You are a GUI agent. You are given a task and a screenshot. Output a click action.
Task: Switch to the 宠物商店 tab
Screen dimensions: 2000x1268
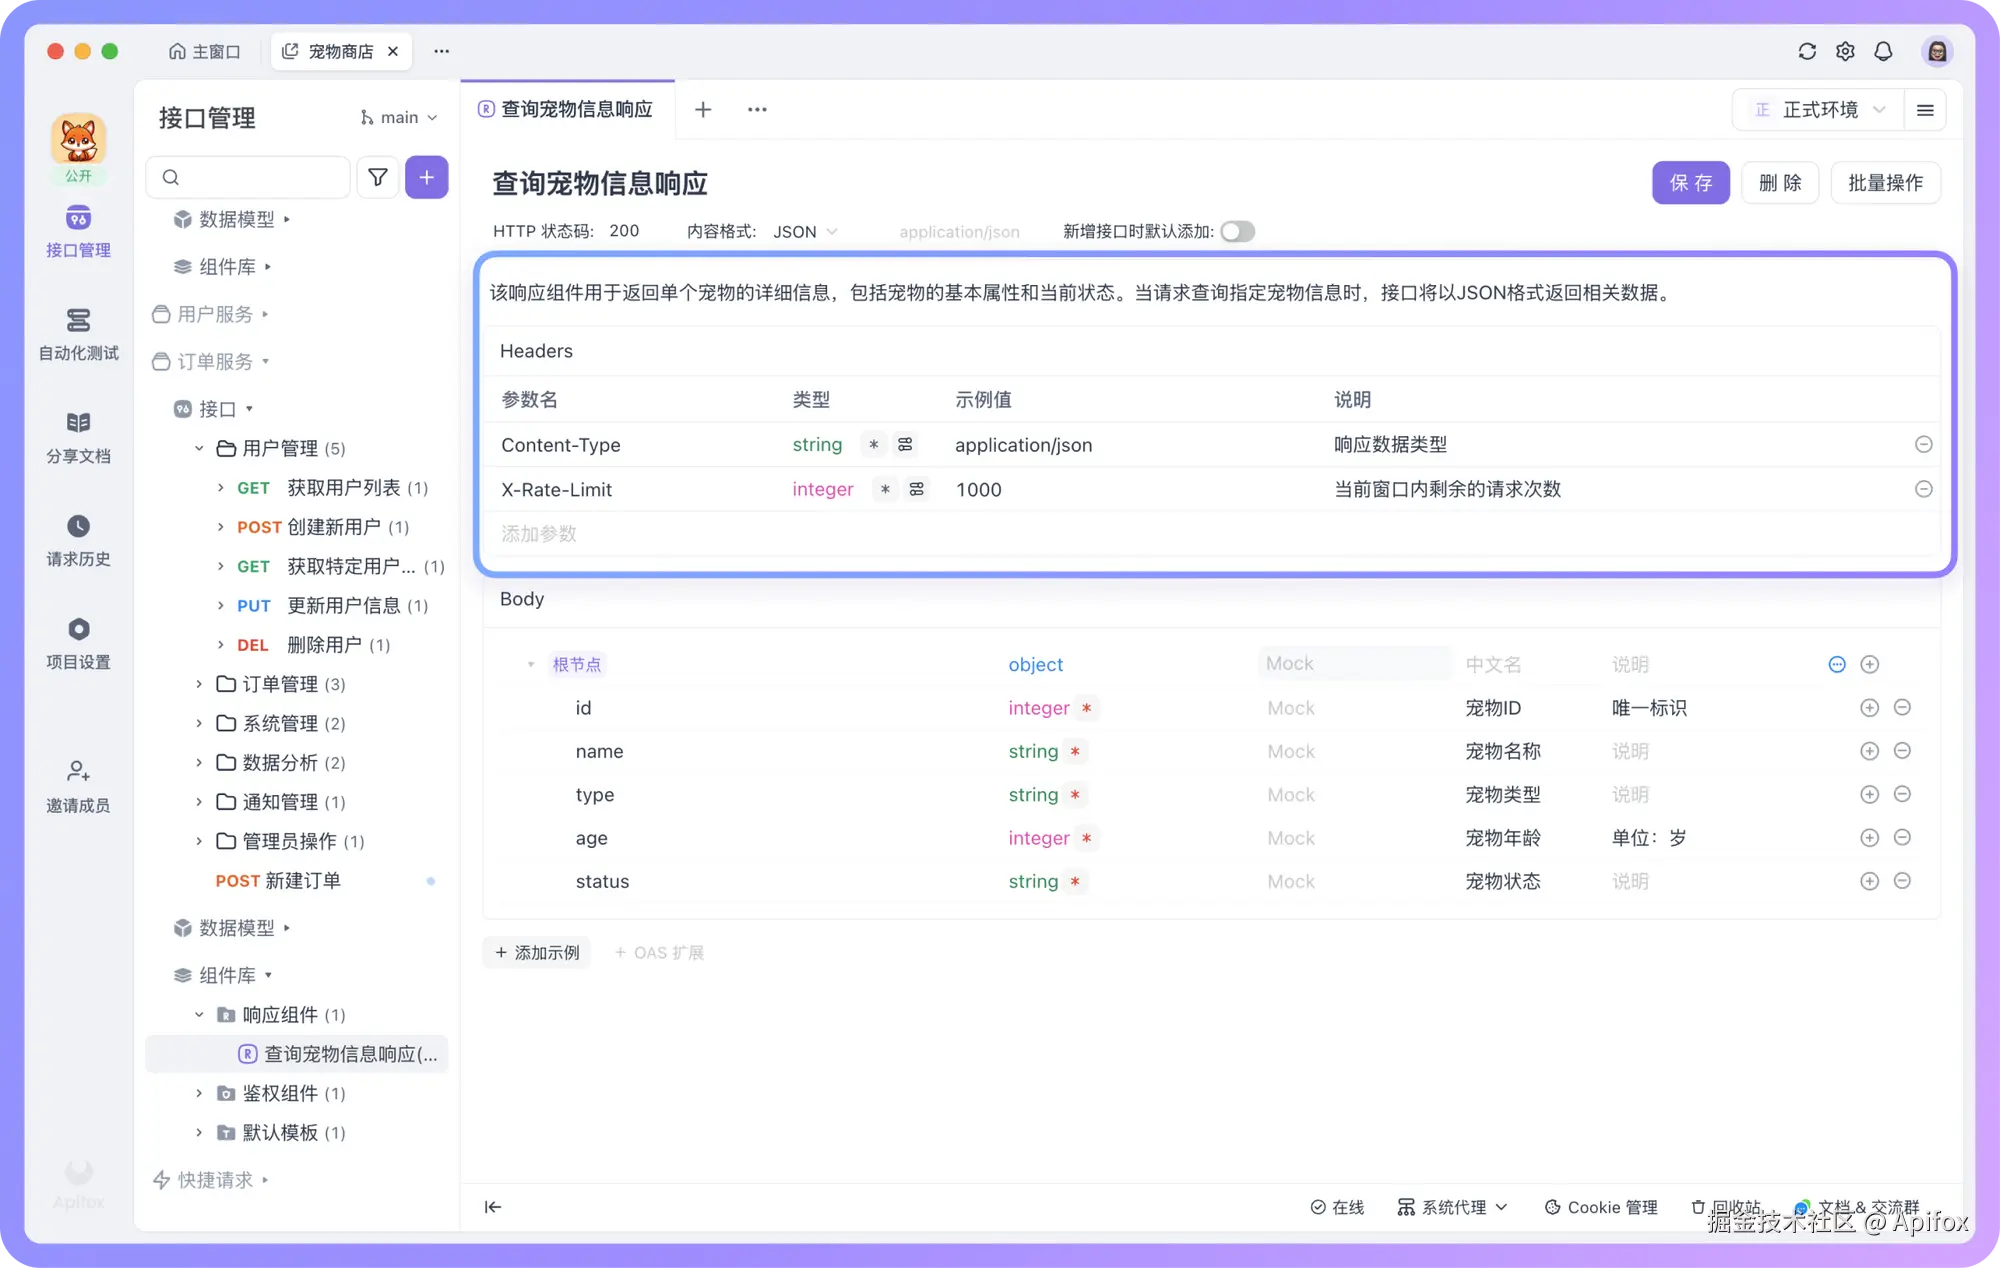click(x=340, y=51)
